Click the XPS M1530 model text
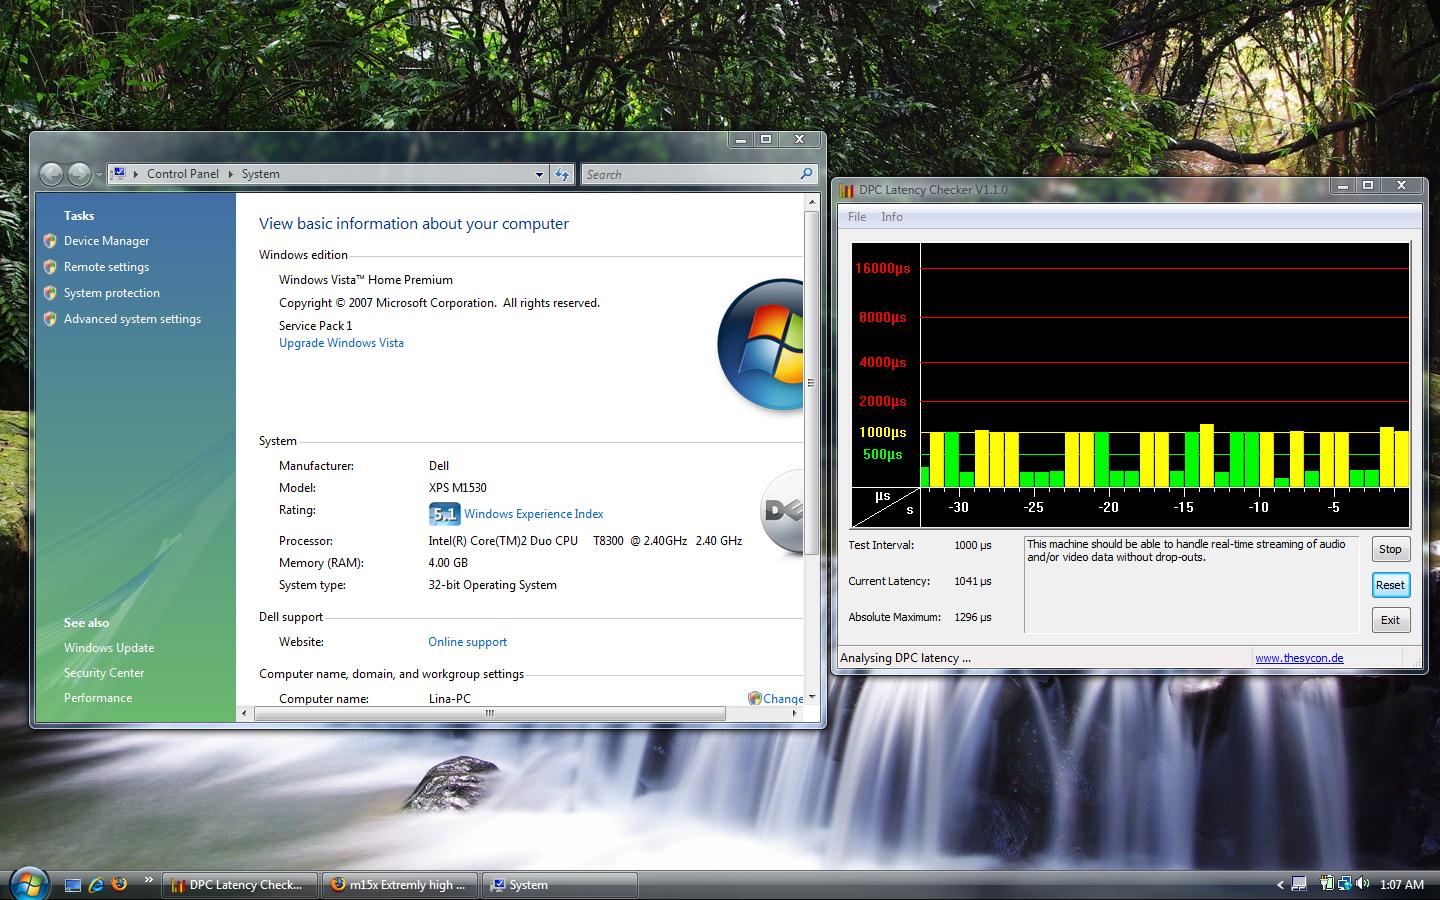Image resolution: width=1440 pixels, height=900 pixels. click(x=457, y=488)
